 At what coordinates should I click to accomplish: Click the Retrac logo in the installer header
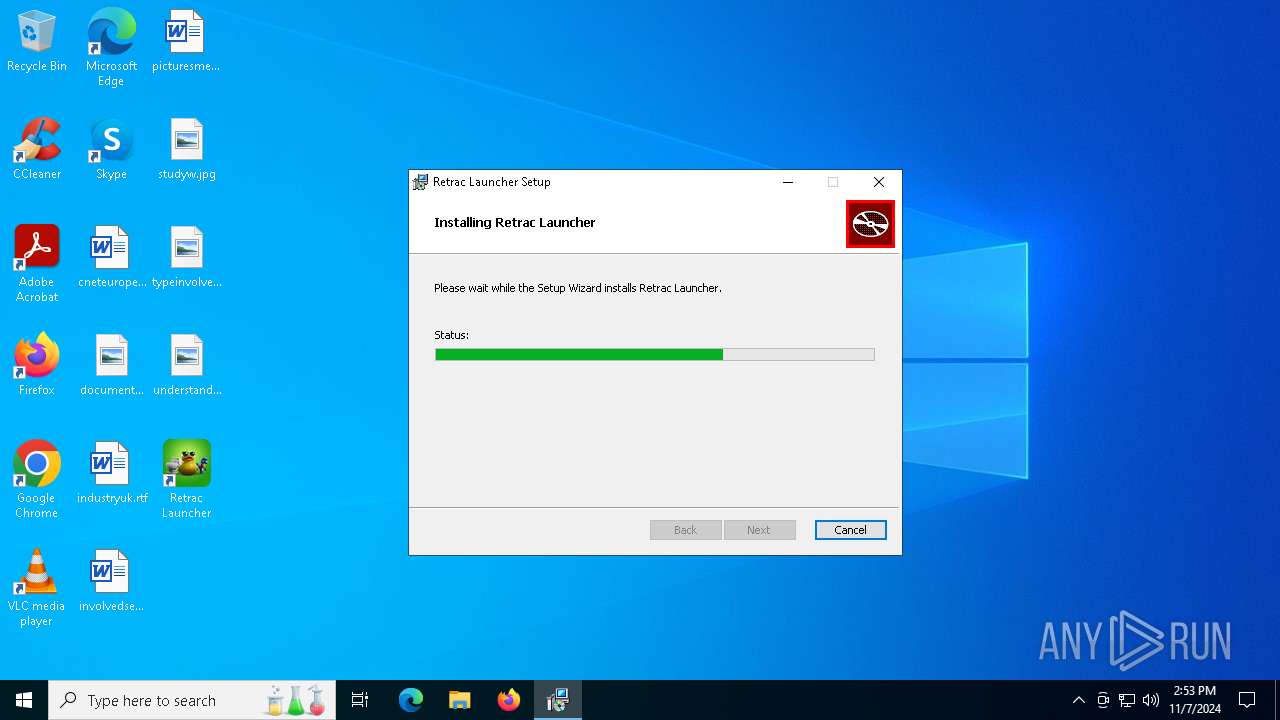(x=870, y=224)
